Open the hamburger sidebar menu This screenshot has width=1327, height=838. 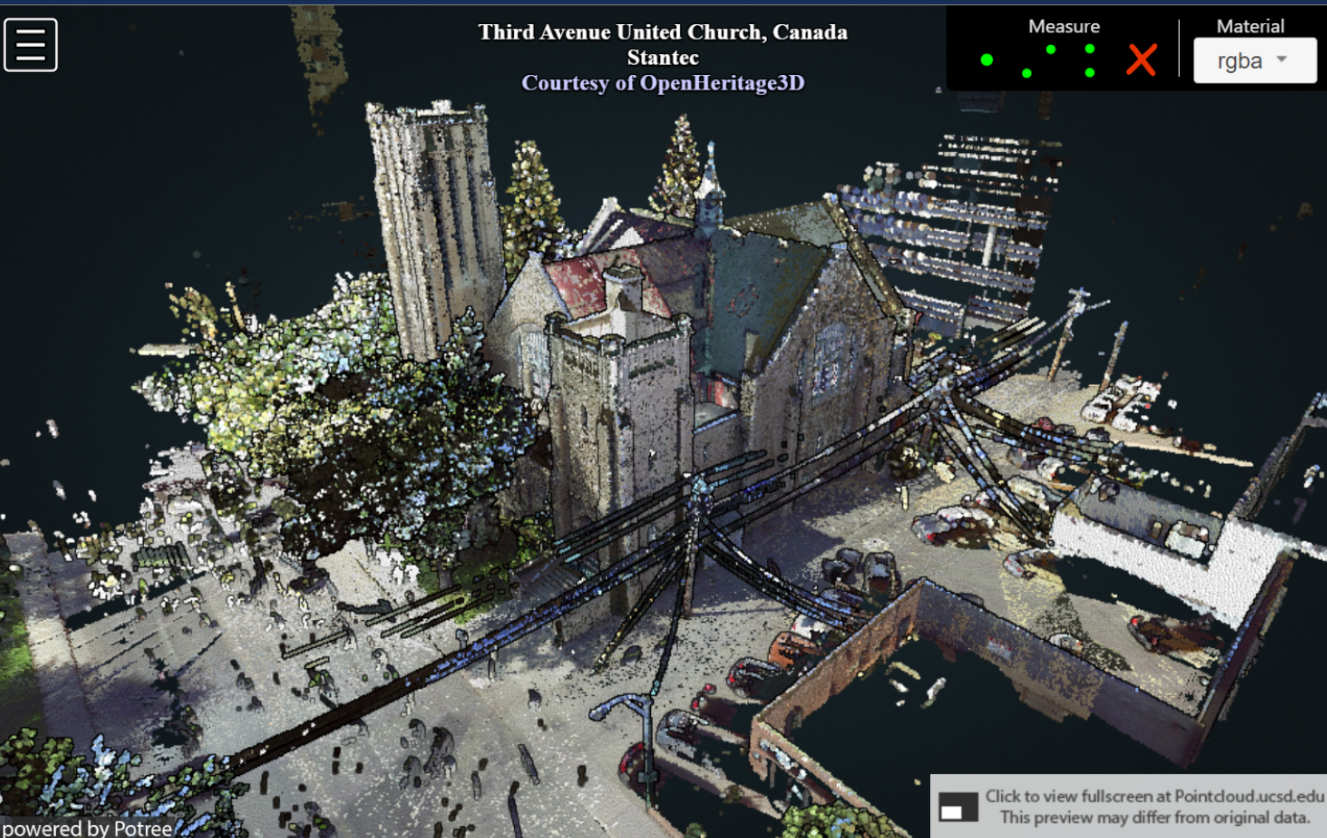[x=30, y=45]
